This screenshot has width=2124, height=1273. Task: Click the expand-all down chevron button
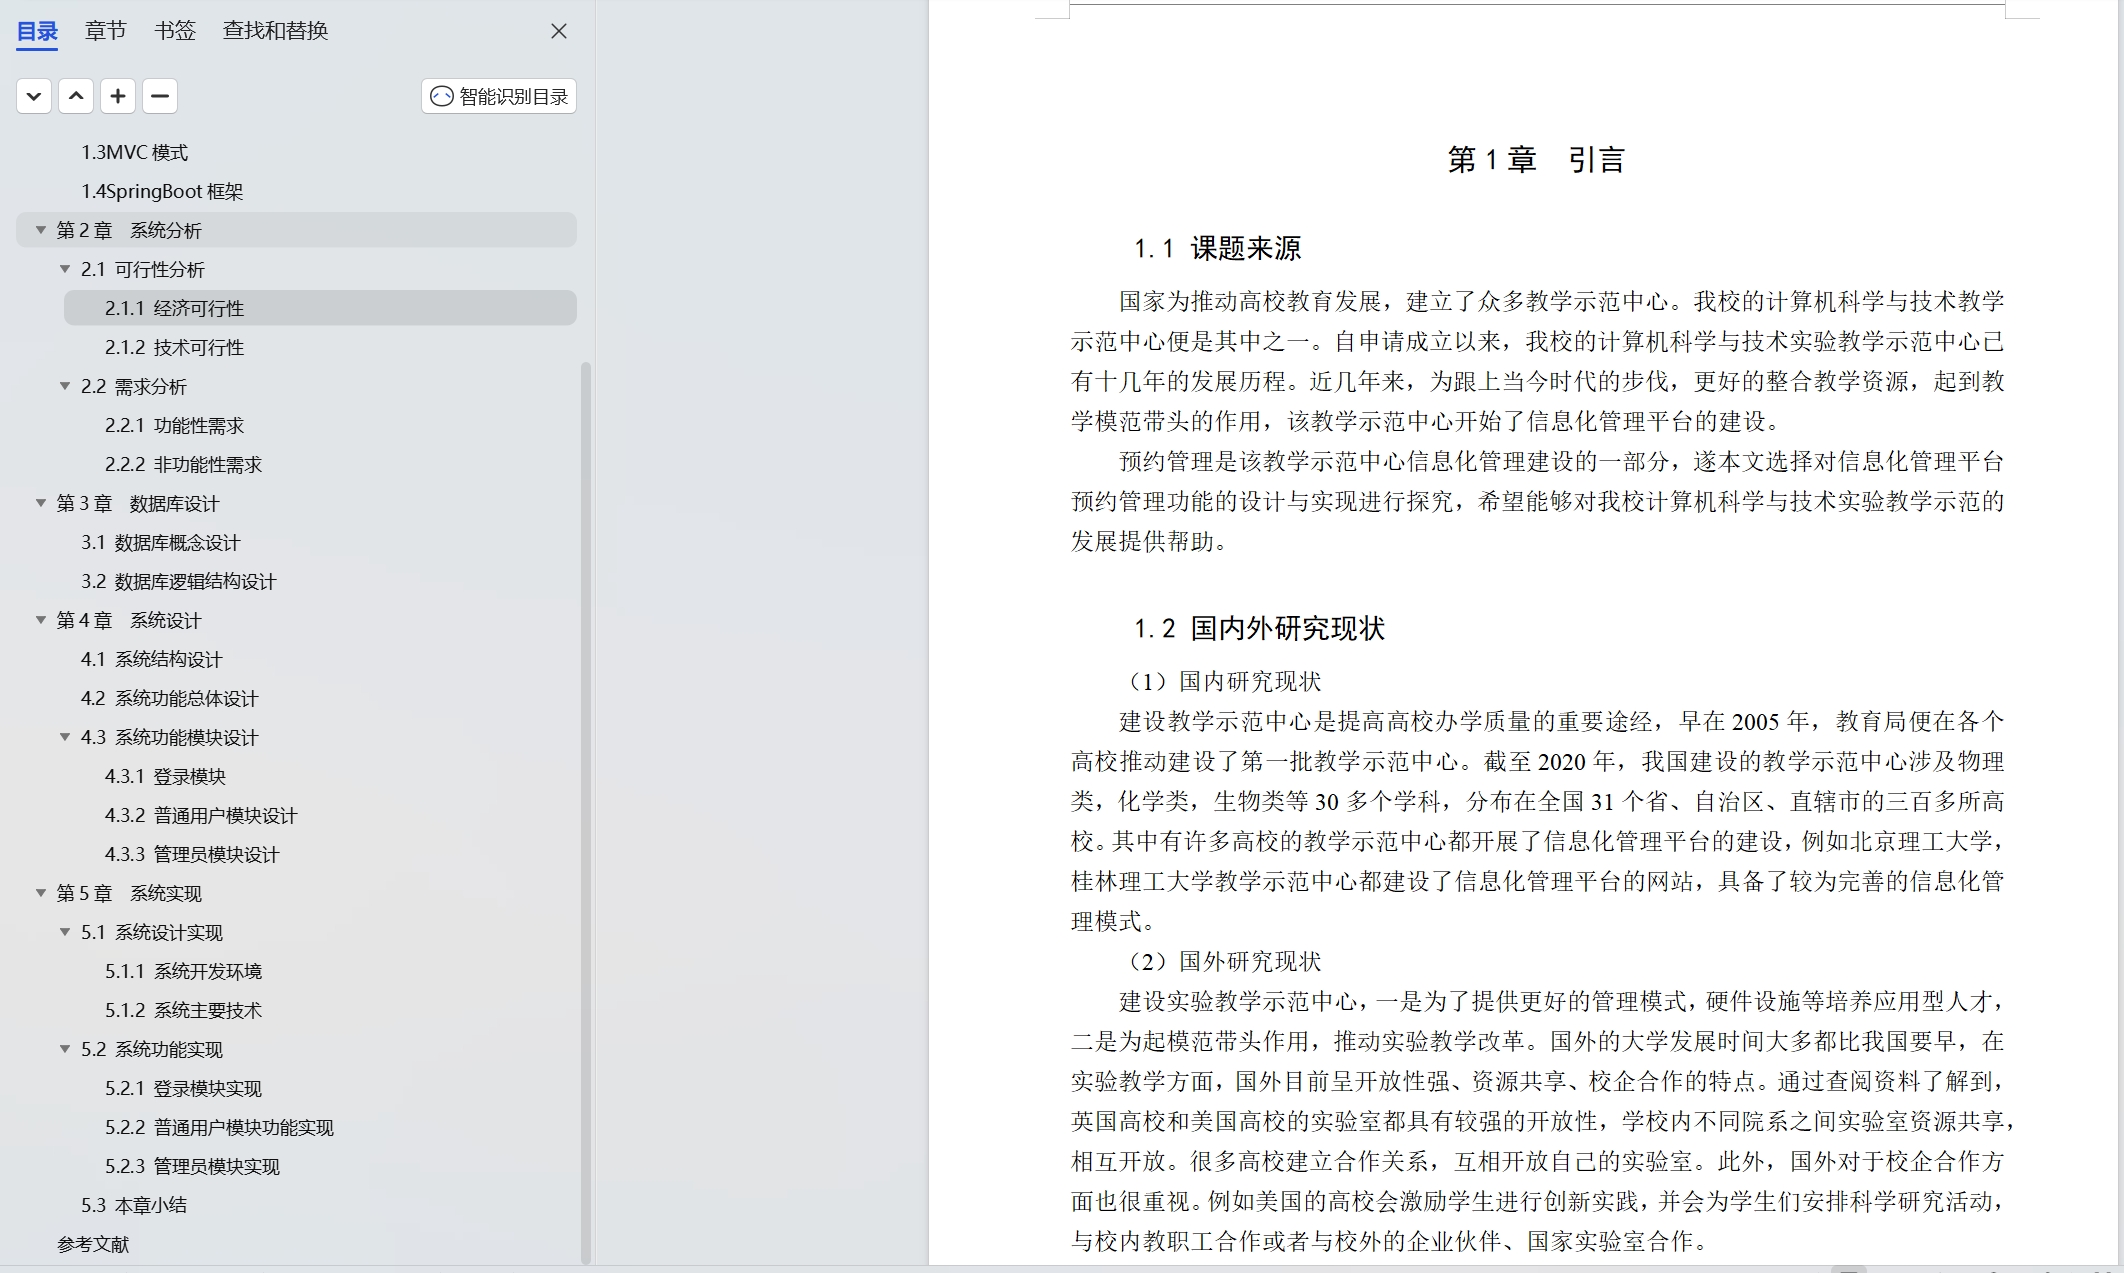pos(34,96)
